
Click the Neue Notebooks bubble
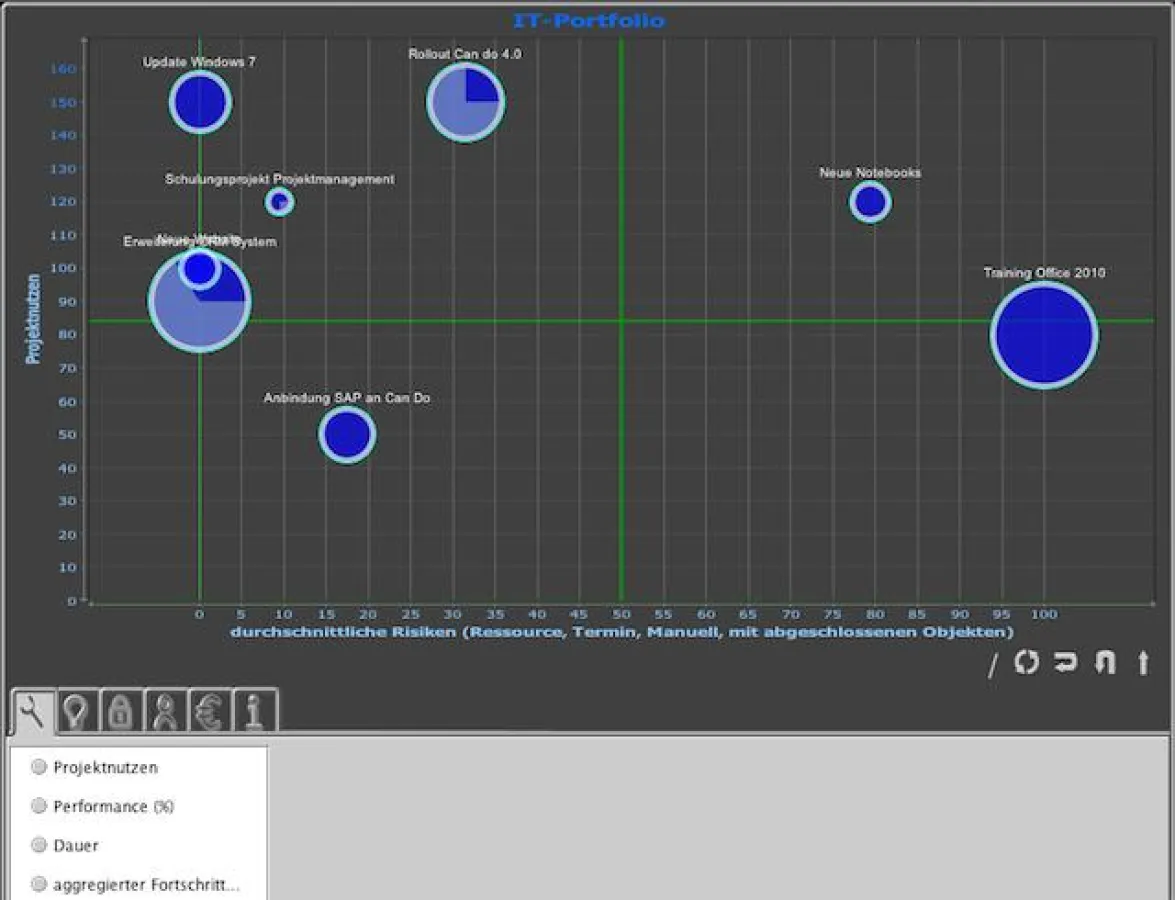pyautogui.click(x=869, y=200)
